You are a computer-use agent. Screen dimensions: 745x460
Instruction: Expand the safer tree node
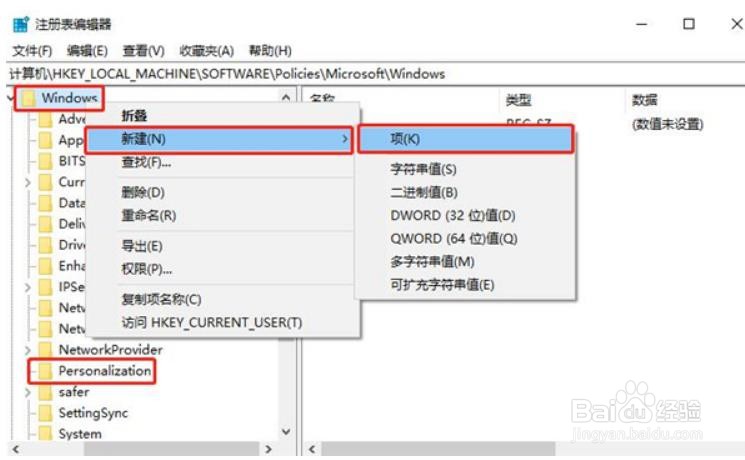(x=28, y=392)
